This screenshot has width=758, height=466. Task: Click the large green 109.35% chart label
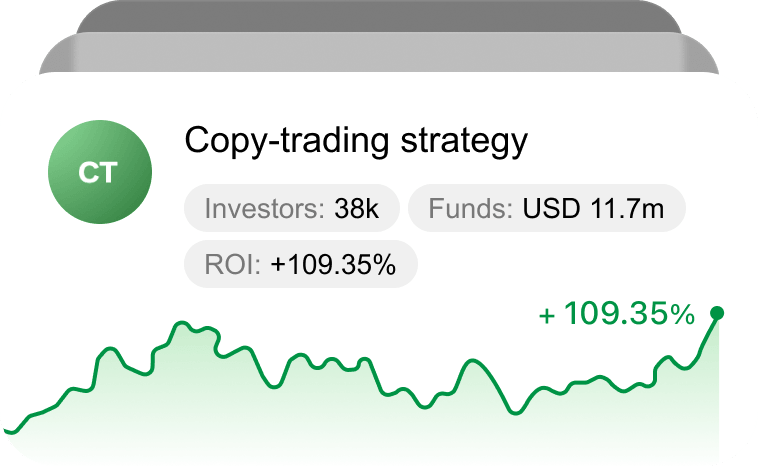coord(629,314)
